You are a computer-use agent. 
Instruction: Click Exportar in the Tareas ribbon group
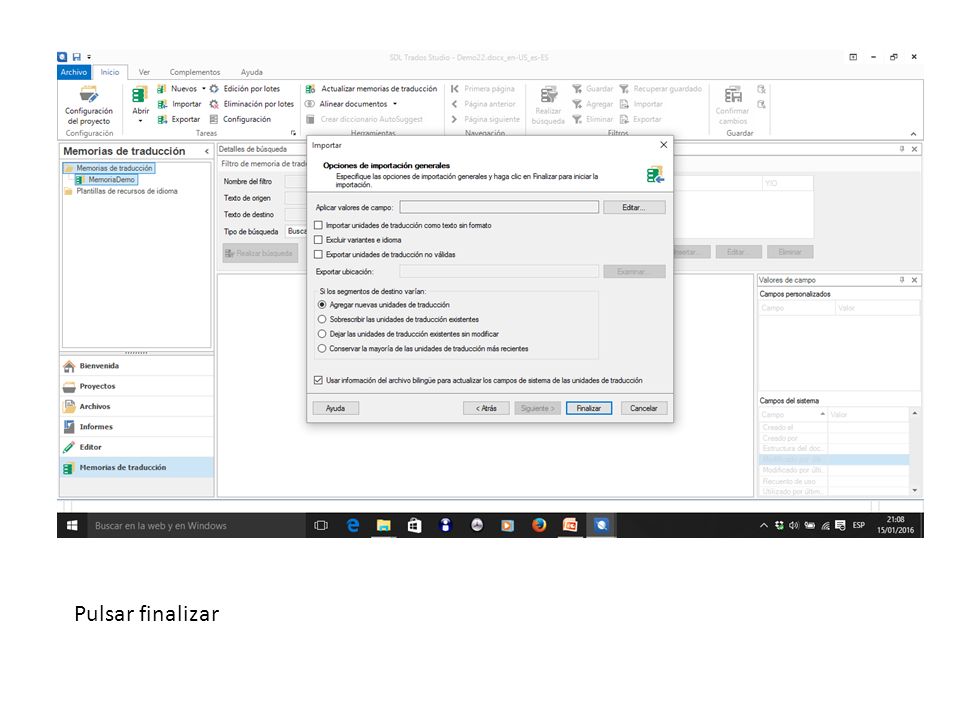click(179, 119)
